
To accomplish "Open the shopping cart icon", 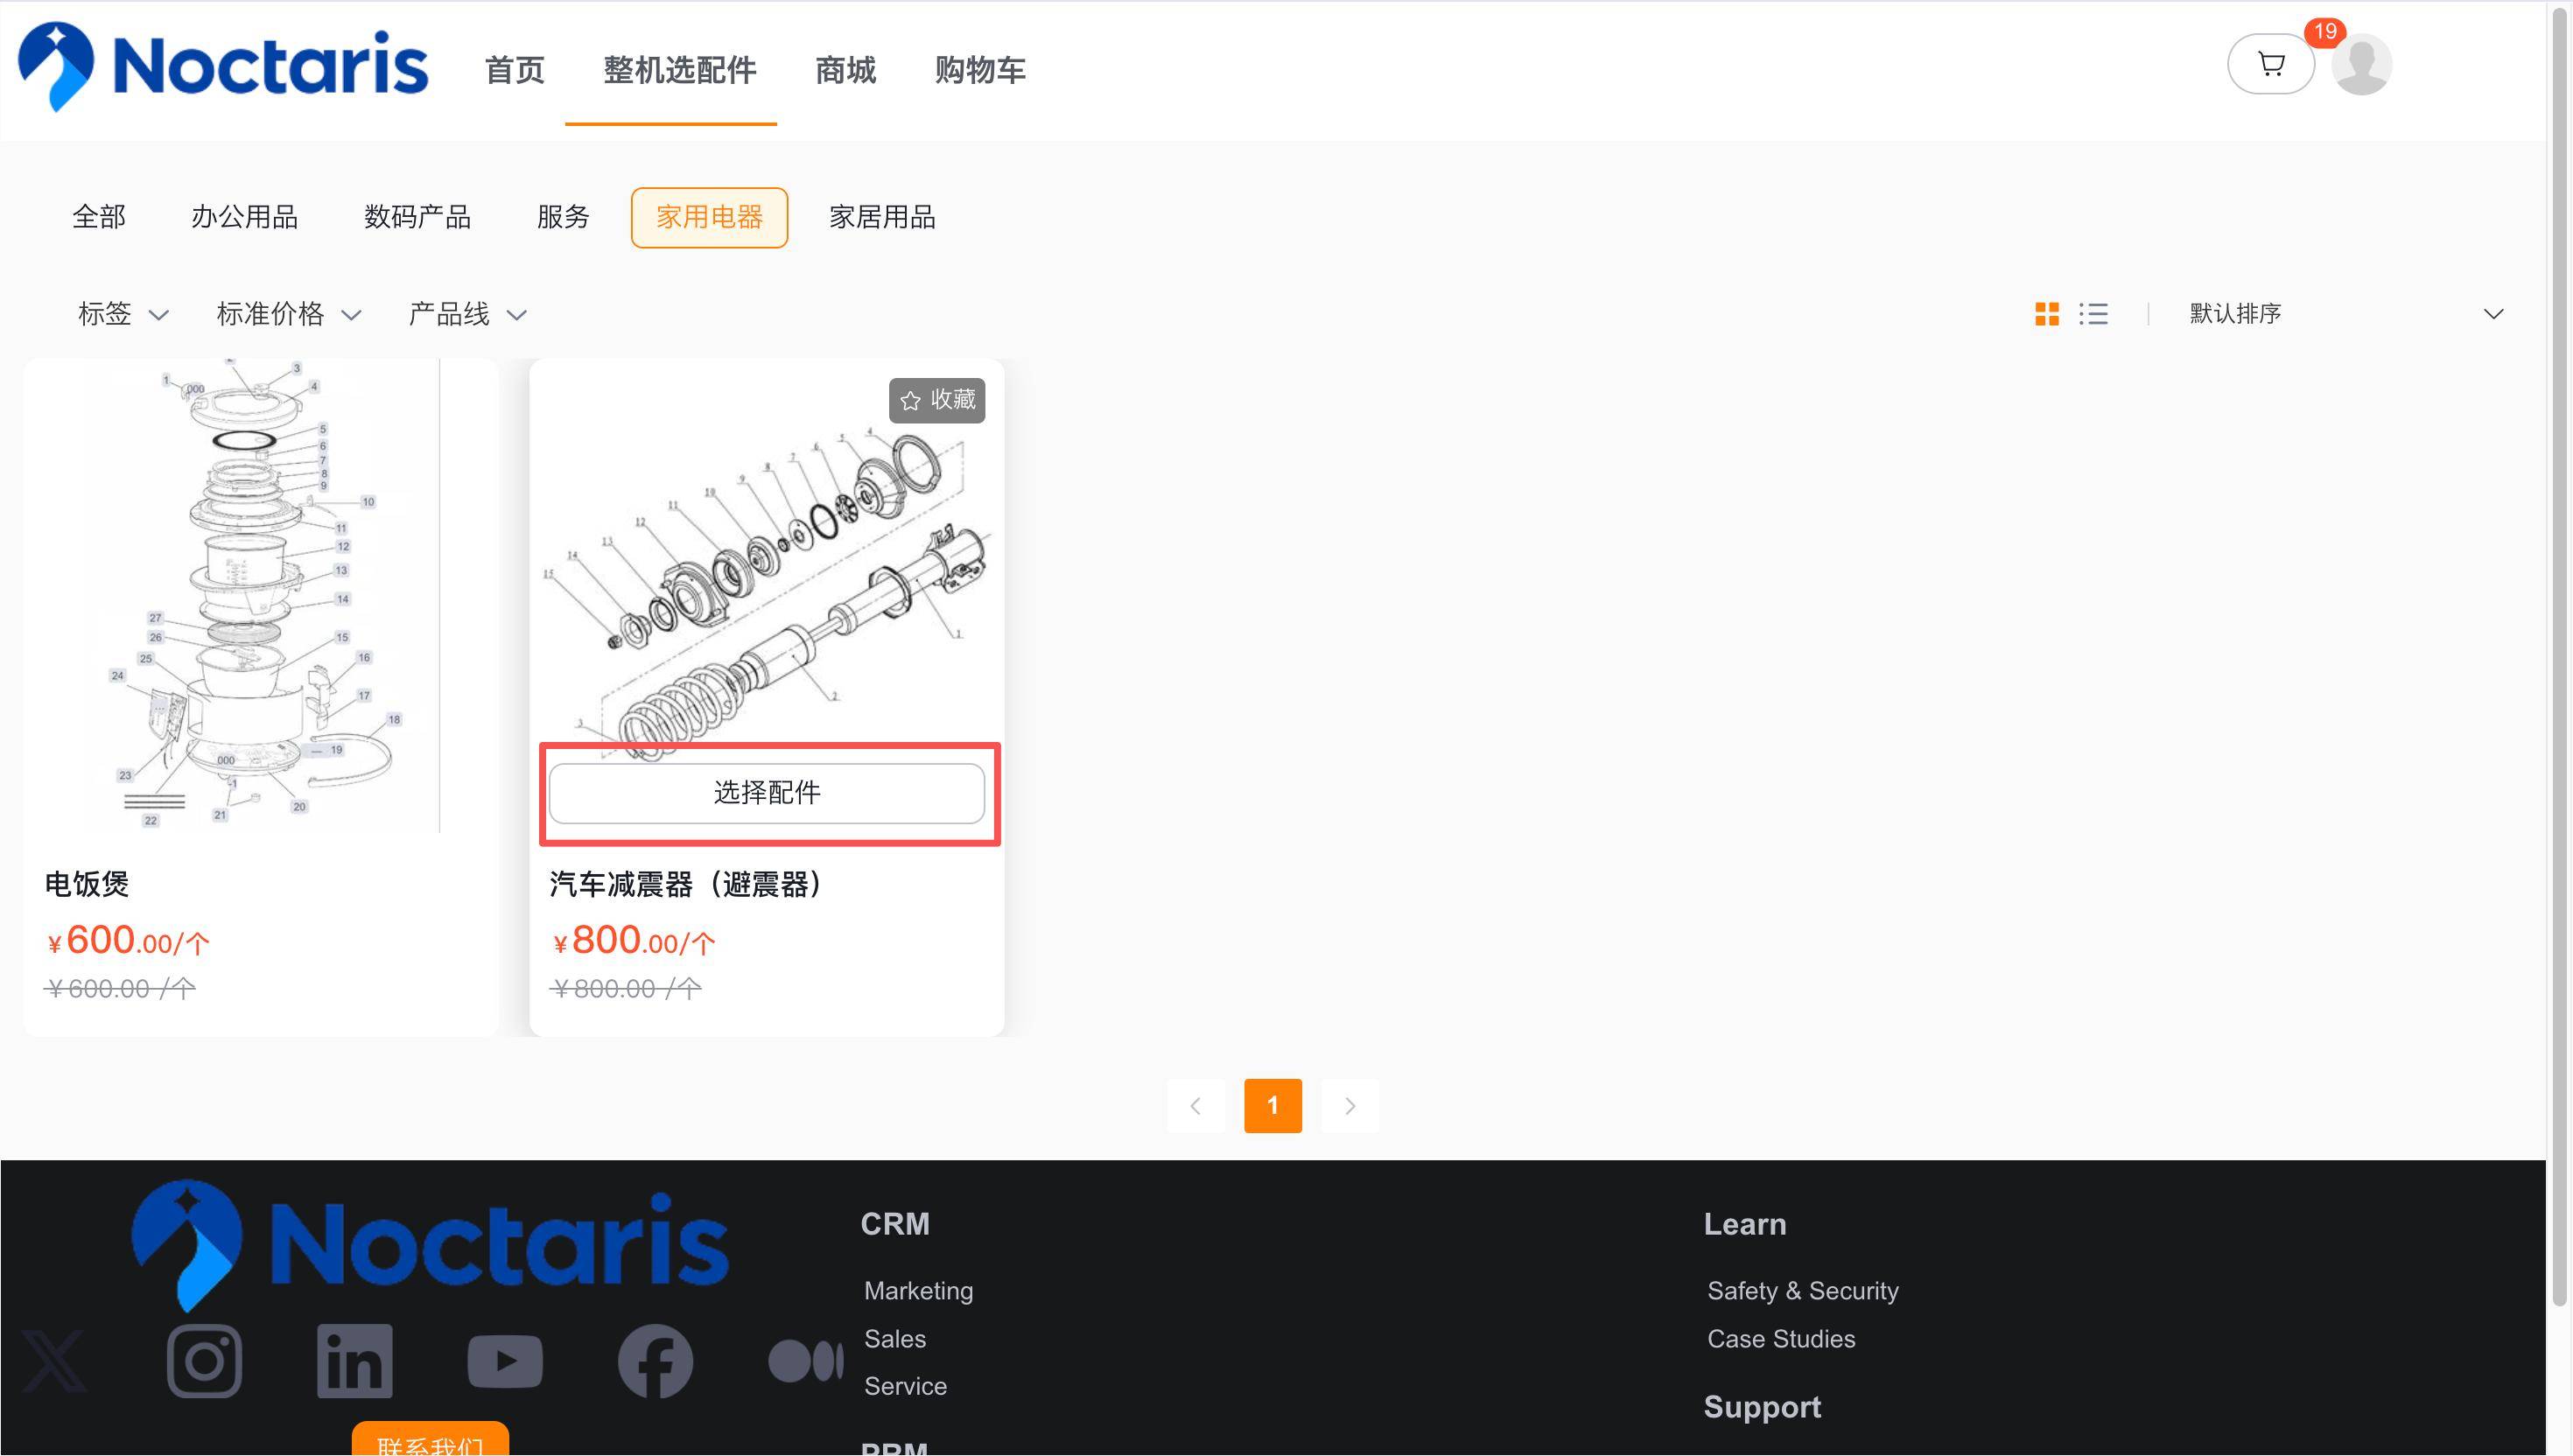I will (2270, 65).
